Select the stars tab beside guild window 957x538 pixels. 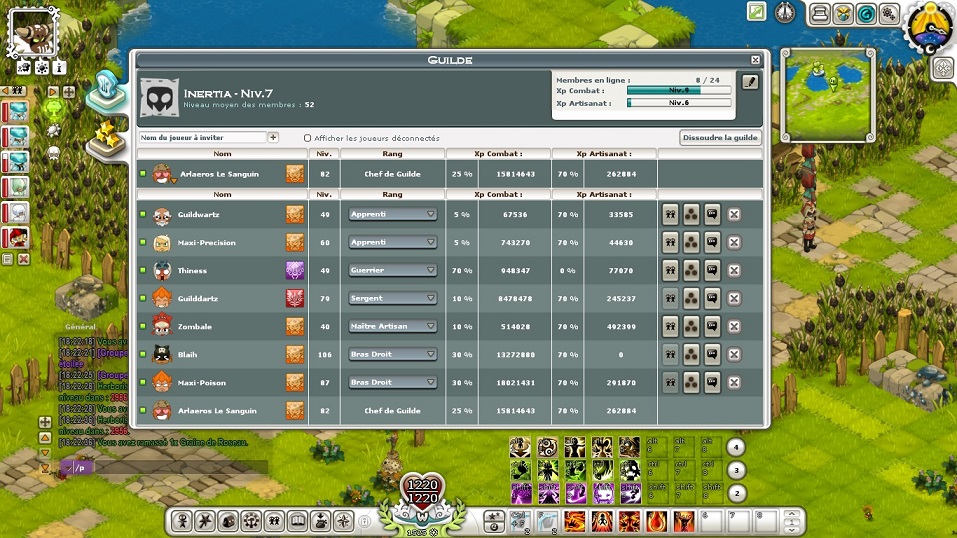[x=105, y=135]
